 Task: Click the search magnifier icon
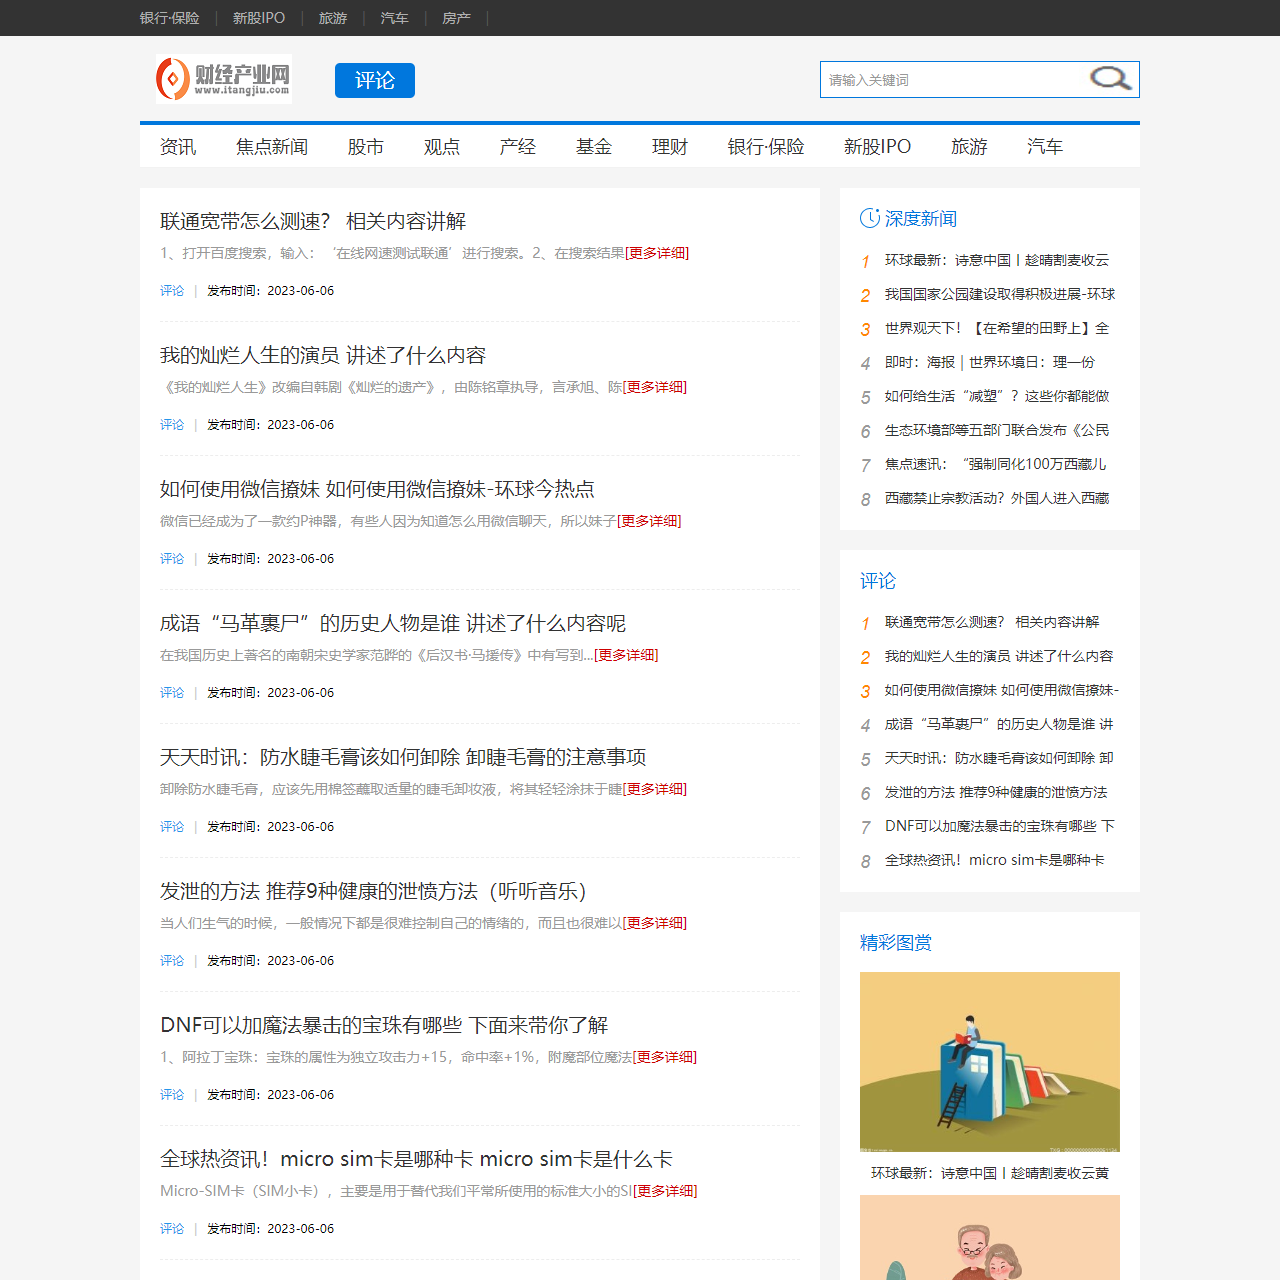tap(1110, 78)
